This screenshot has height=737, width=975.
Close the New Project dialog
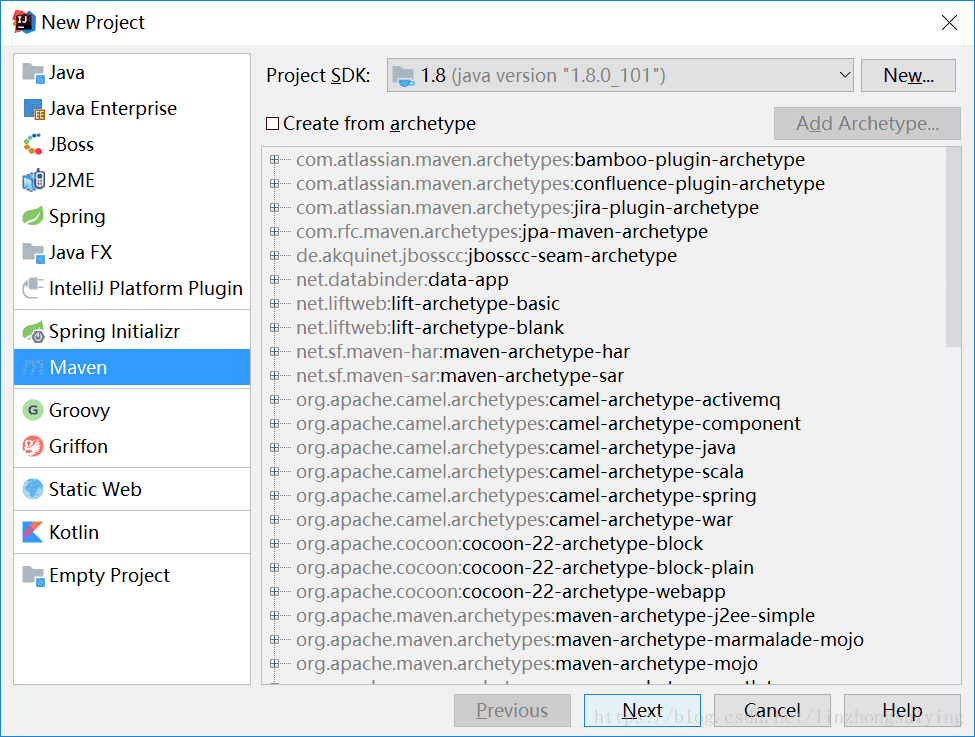click(x=949, y=23)
